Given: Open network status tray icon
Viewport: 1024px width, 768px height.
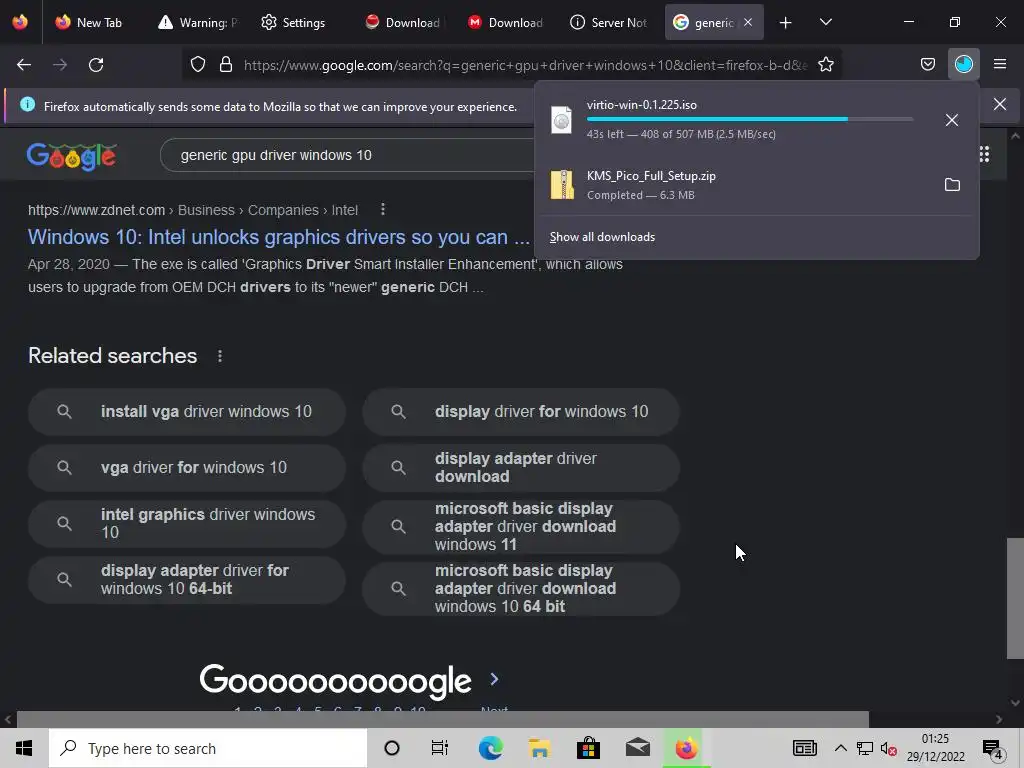Looking at the screenshot, I should (865, 748).
